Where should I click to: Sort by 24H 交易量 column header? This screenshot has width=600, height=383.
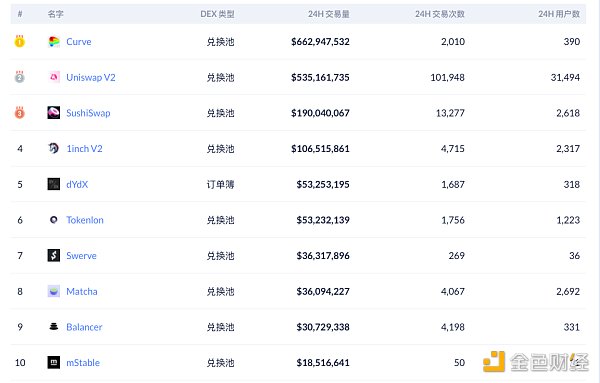[x=328, y=14]
